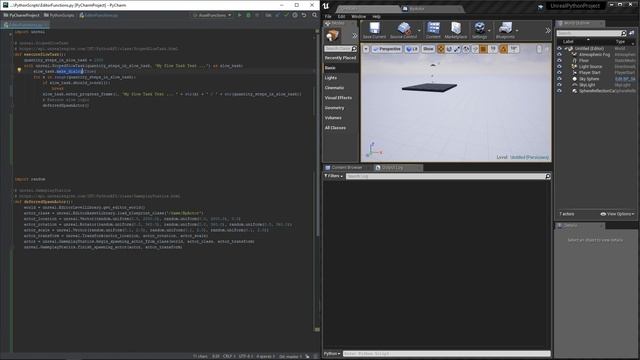This screenshot has height=360, width=640.
Task: Toggle visibility of Player Start actor
Action: coord(559,73)
